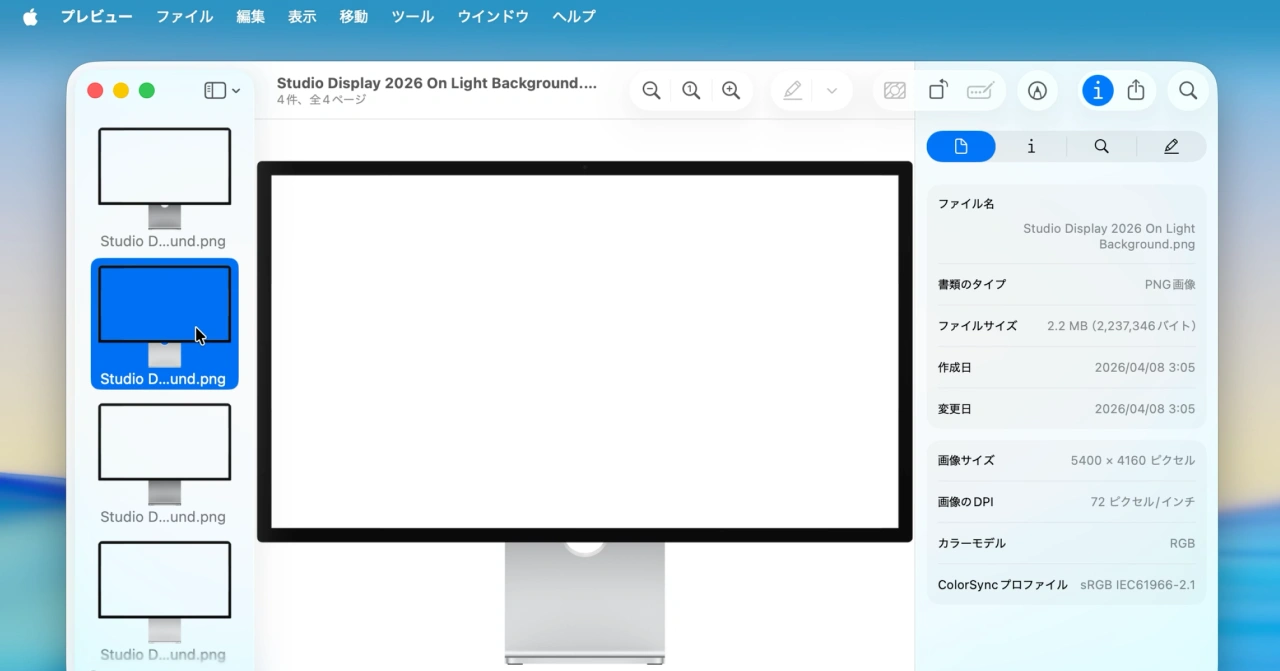This screenshot has width=1280, height=671.
Task: Toggle the inspector info button
Action: pyautogui.click(x=1097, y=90)
